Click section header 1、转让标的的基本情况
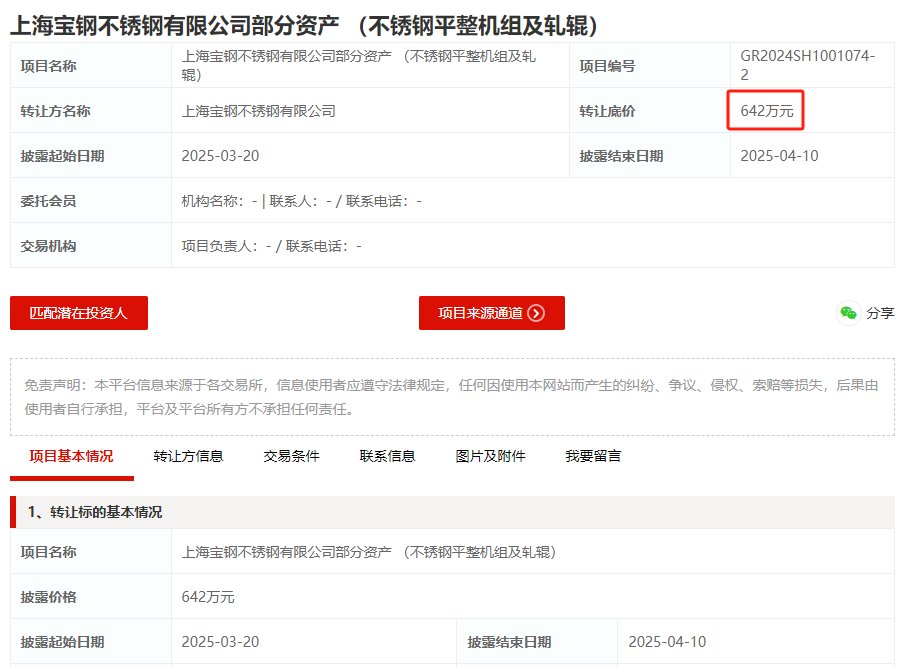The height and width of the screenshot is (667, 897). click(94, 512)
